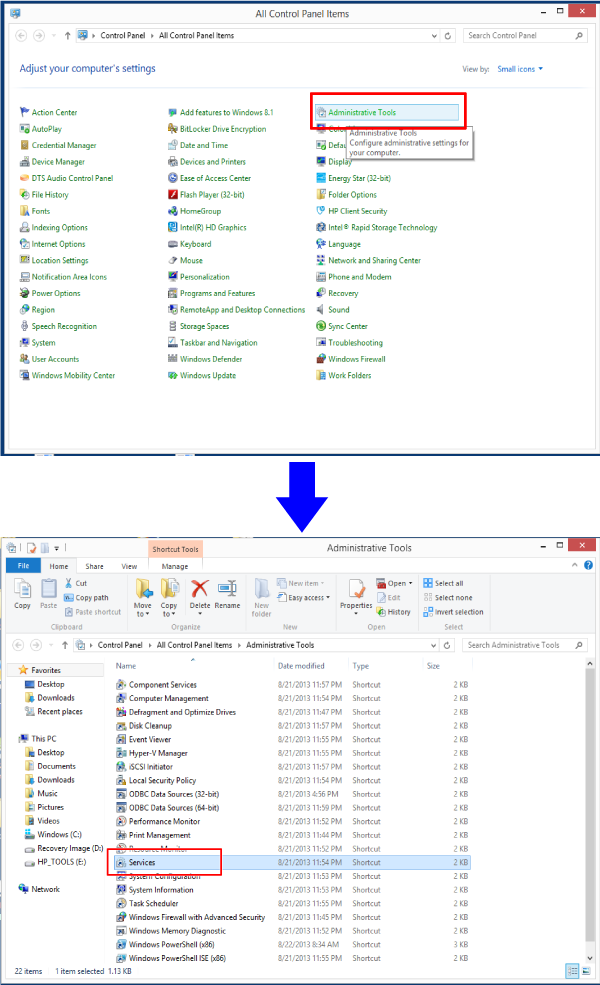Click Select none in the ribbon
This screenshot has height=985, width=600.
point(448,598)
